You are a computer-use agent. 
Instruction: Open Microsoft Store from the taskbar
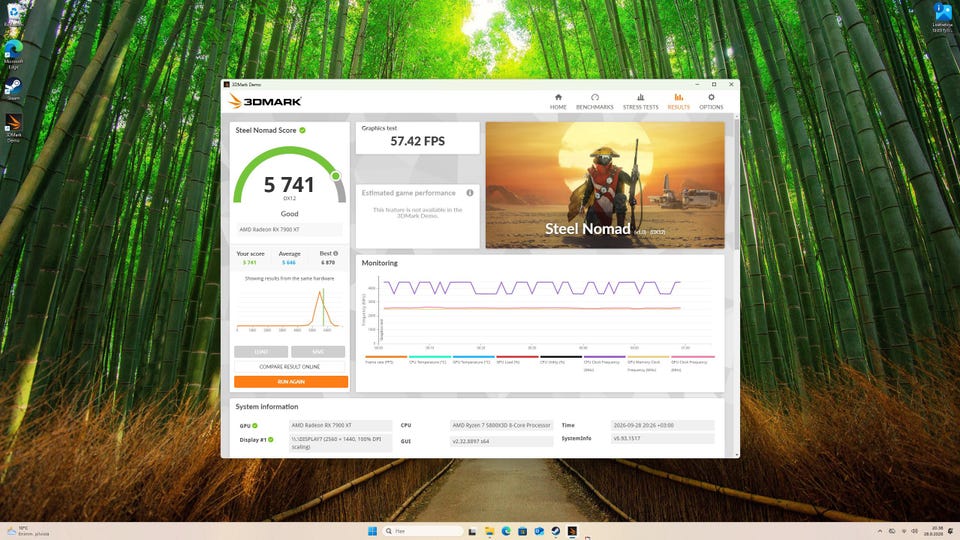coord(522,531)
